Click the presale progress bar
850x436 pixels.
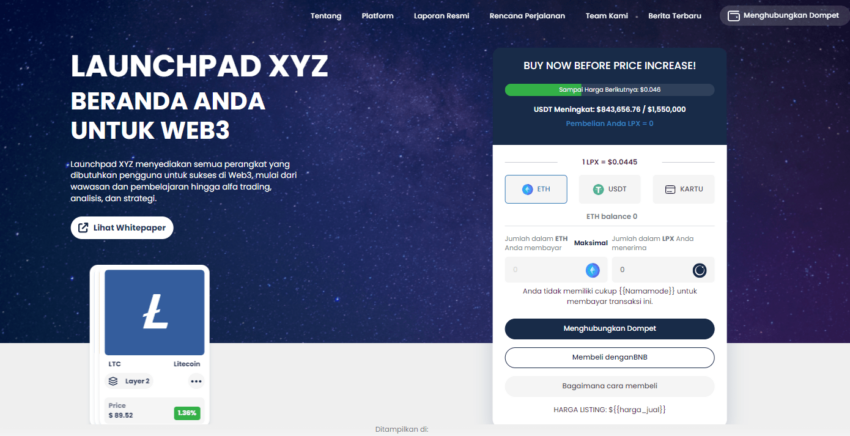(609, 90)
